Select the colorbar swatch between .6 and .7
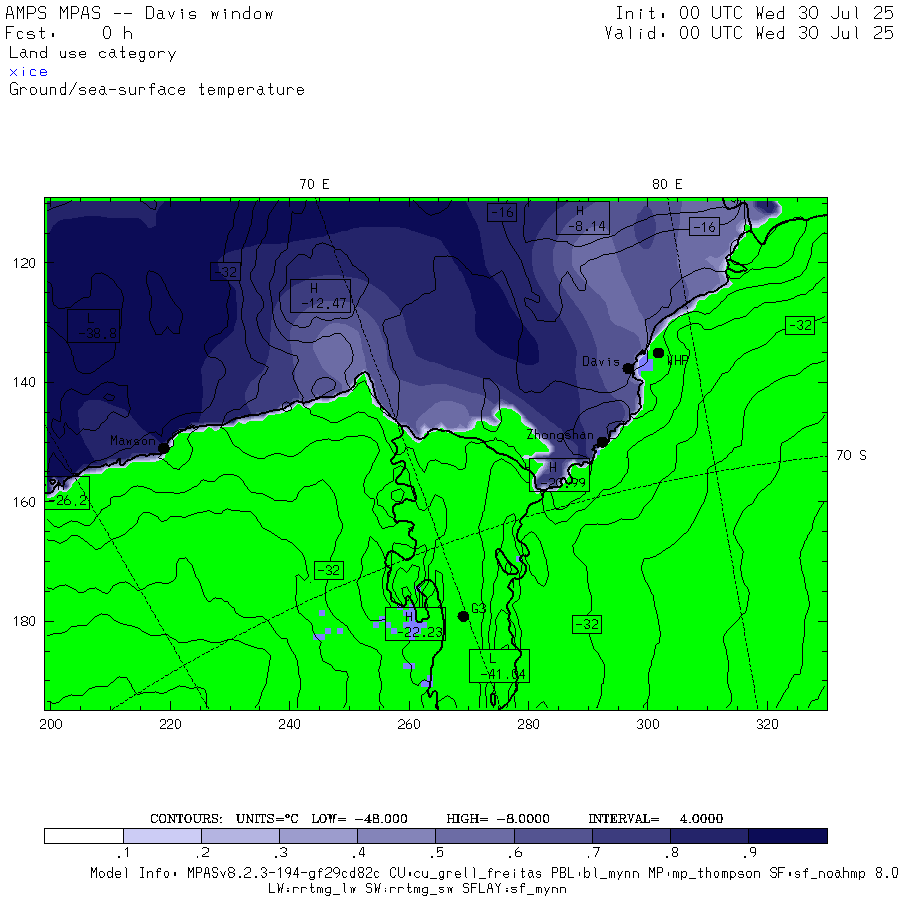Viewport: 900px width, 900px height. click(x=553, y=836)
